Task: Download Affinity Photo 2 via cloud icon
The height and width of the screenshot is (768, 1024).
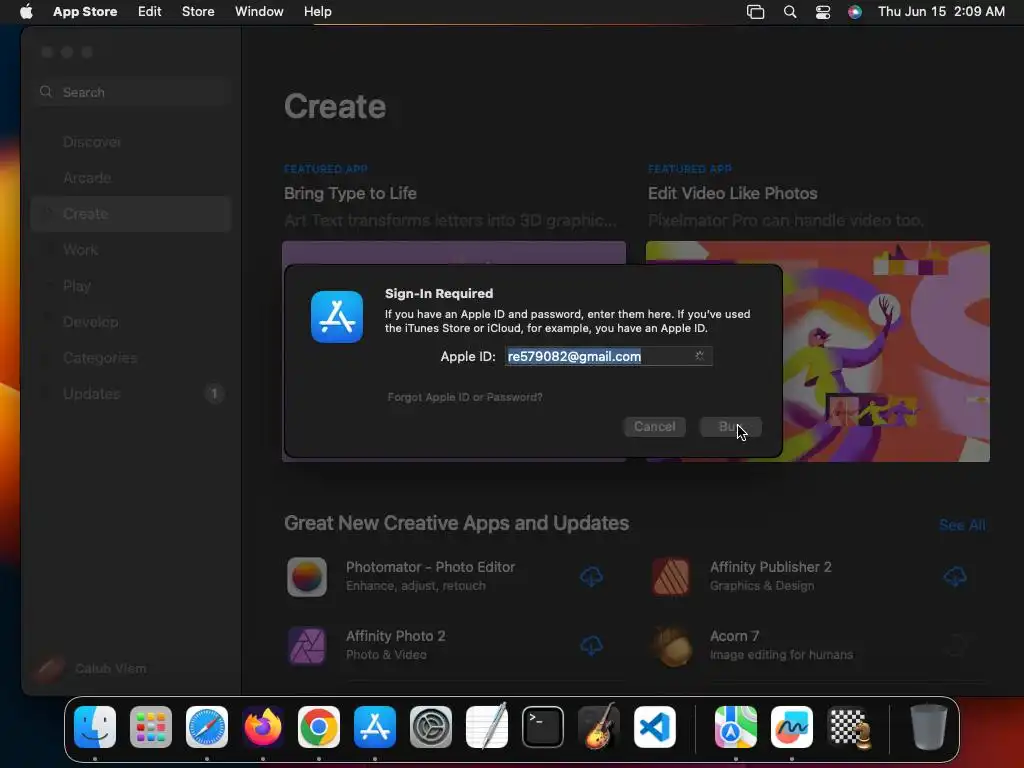Action: point(591,645)
